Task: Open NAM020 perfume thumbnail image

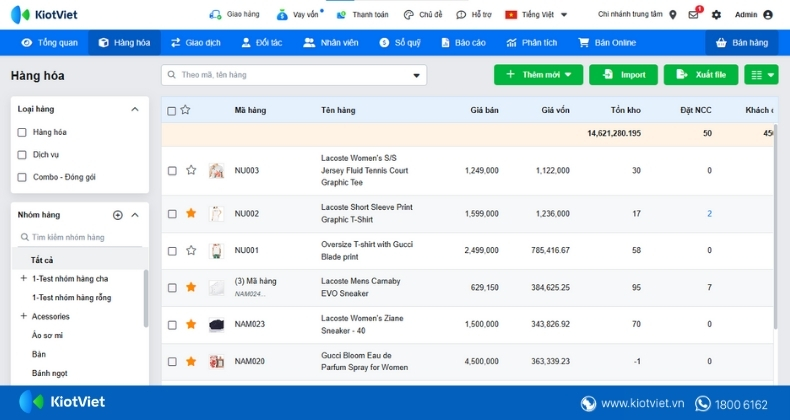Action: click(x=216, y=362)
